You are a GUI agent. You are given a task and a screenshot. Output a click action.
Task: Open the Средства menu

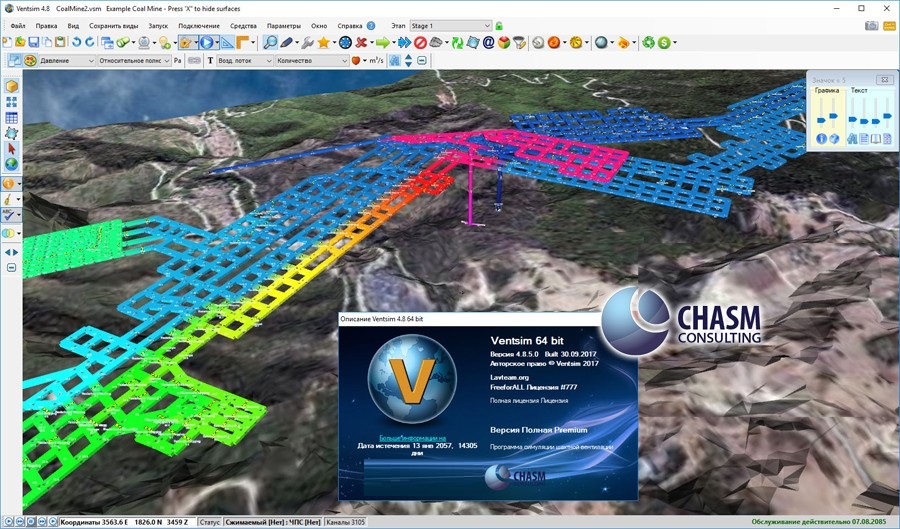pos(243,26)
